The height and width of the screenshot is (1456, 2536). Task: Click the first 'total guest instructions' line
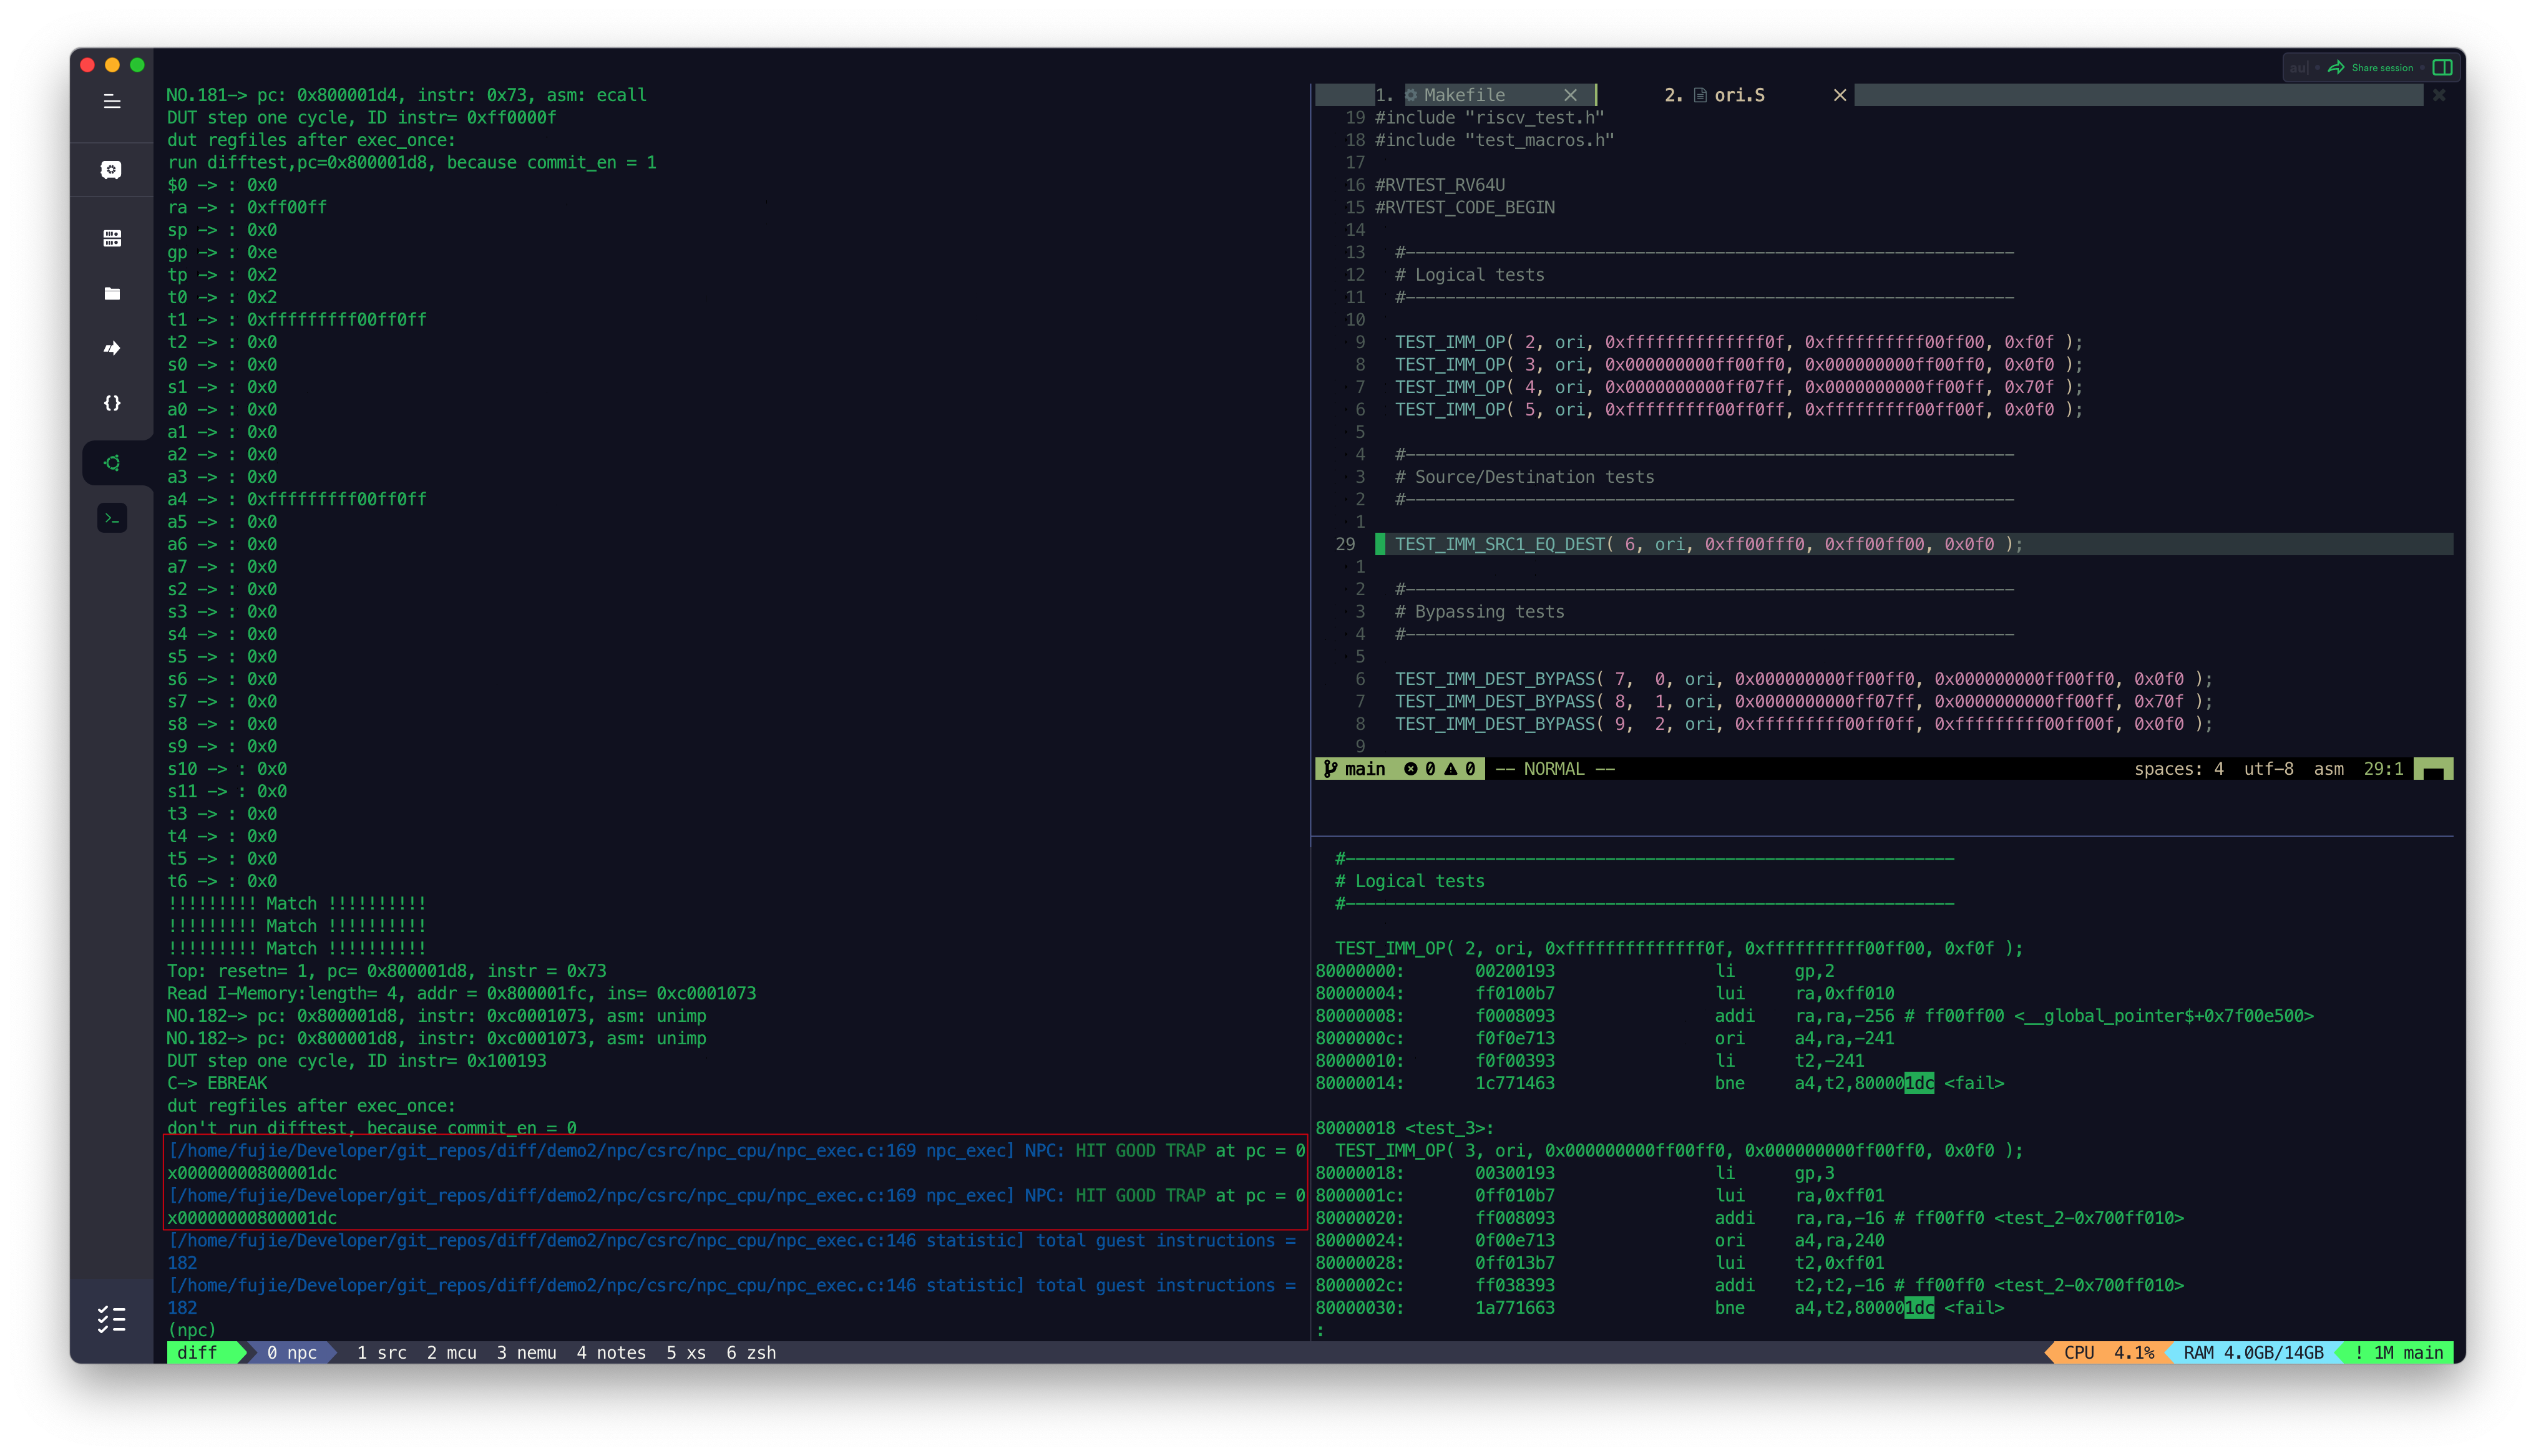(731, 1251)
